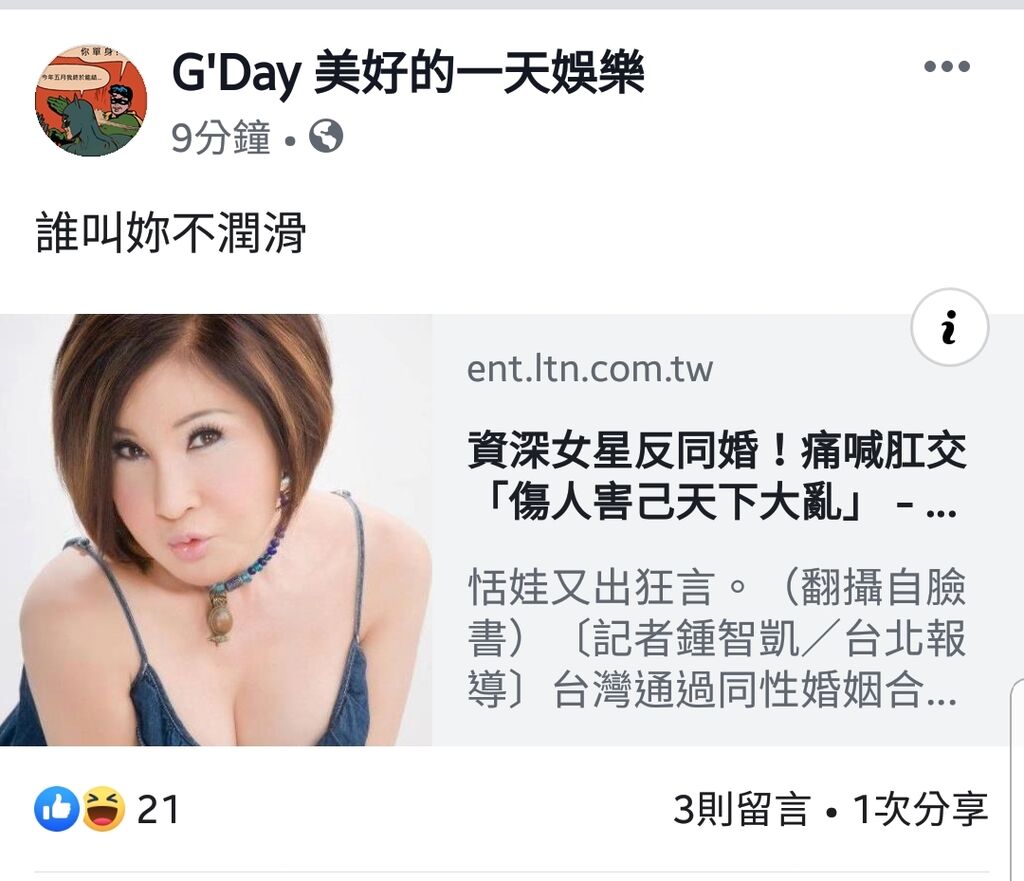
Task: Open the three-dot post options menu
Action: point(946,66)
